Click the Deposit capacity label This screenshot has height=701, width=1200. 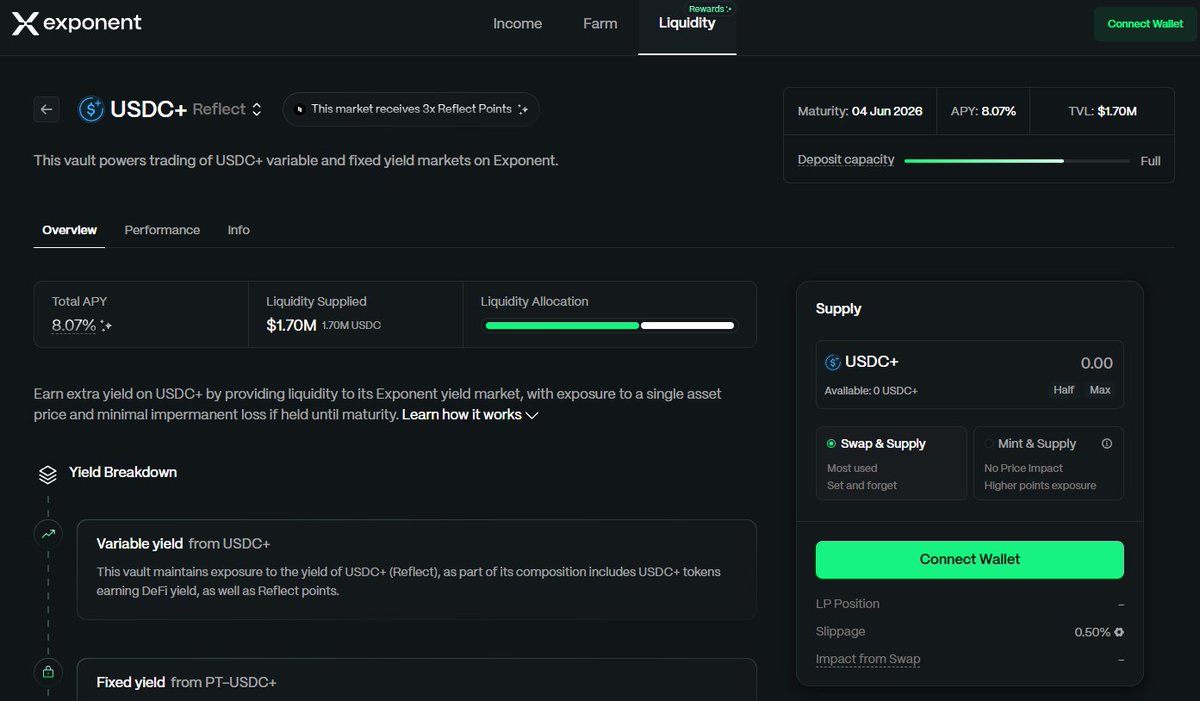point(846,160)
